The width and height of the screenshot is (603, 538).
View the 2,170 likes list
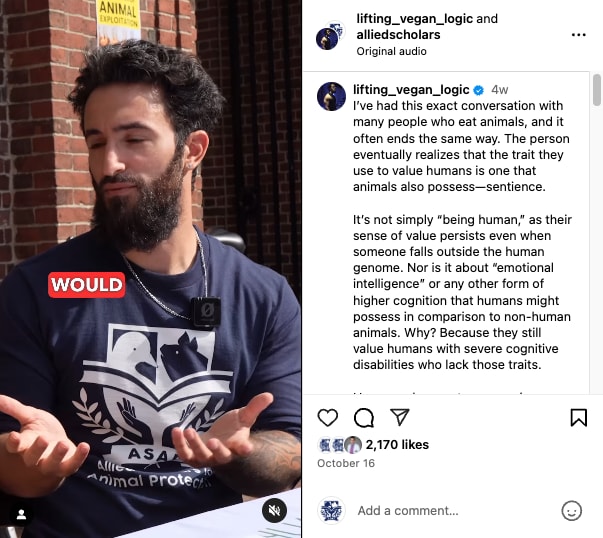pos(397,445)
